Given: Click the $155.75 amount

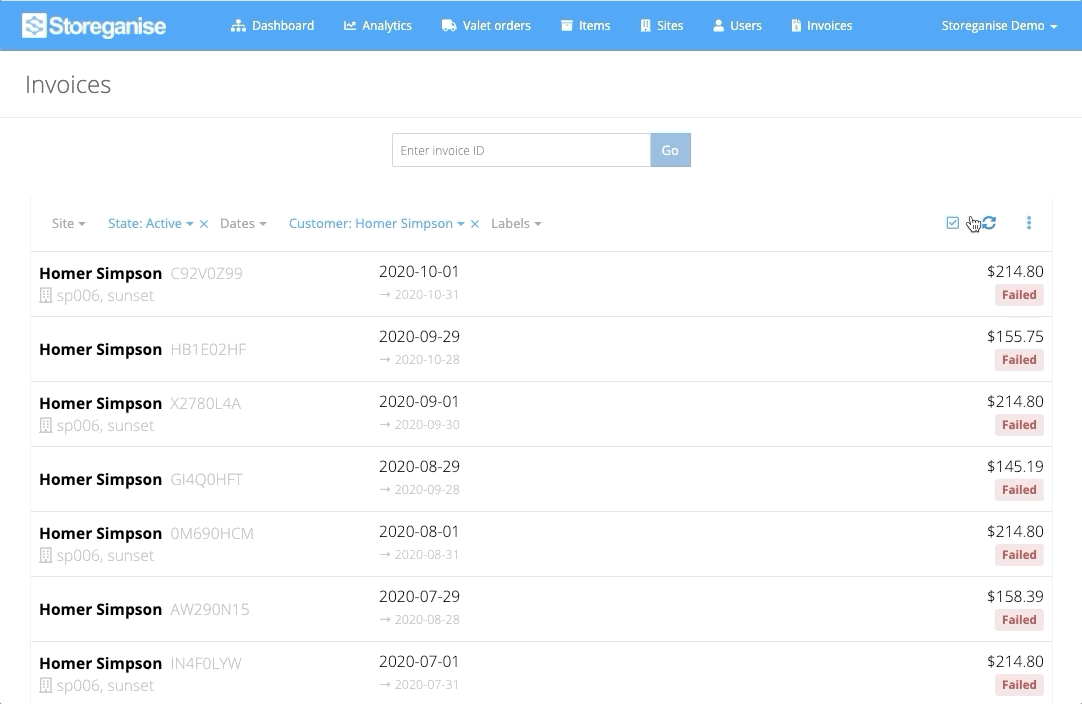Looking at the screenshot, I should pos(1015,336).
